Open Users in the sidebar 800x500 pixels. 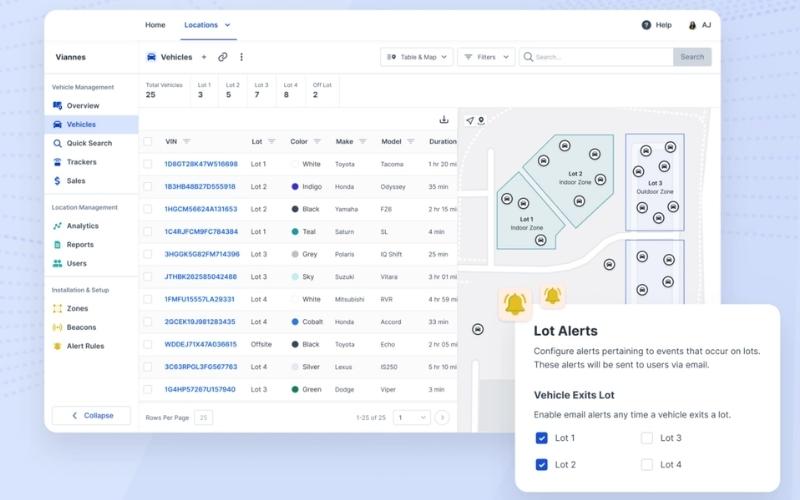[x=91, y=264]
